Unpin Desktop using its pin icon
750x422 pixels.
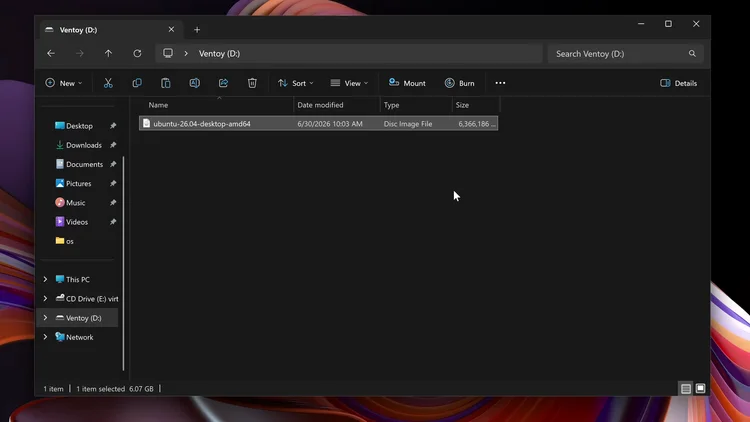click(113, 126)
